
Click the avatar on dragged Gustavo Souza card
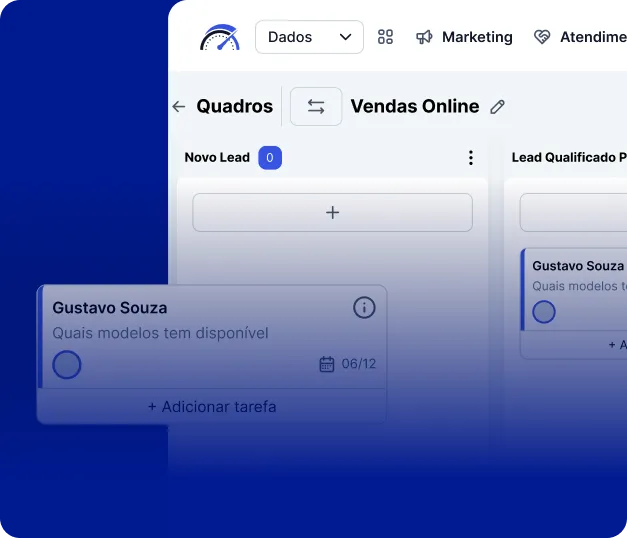point(67,364)
